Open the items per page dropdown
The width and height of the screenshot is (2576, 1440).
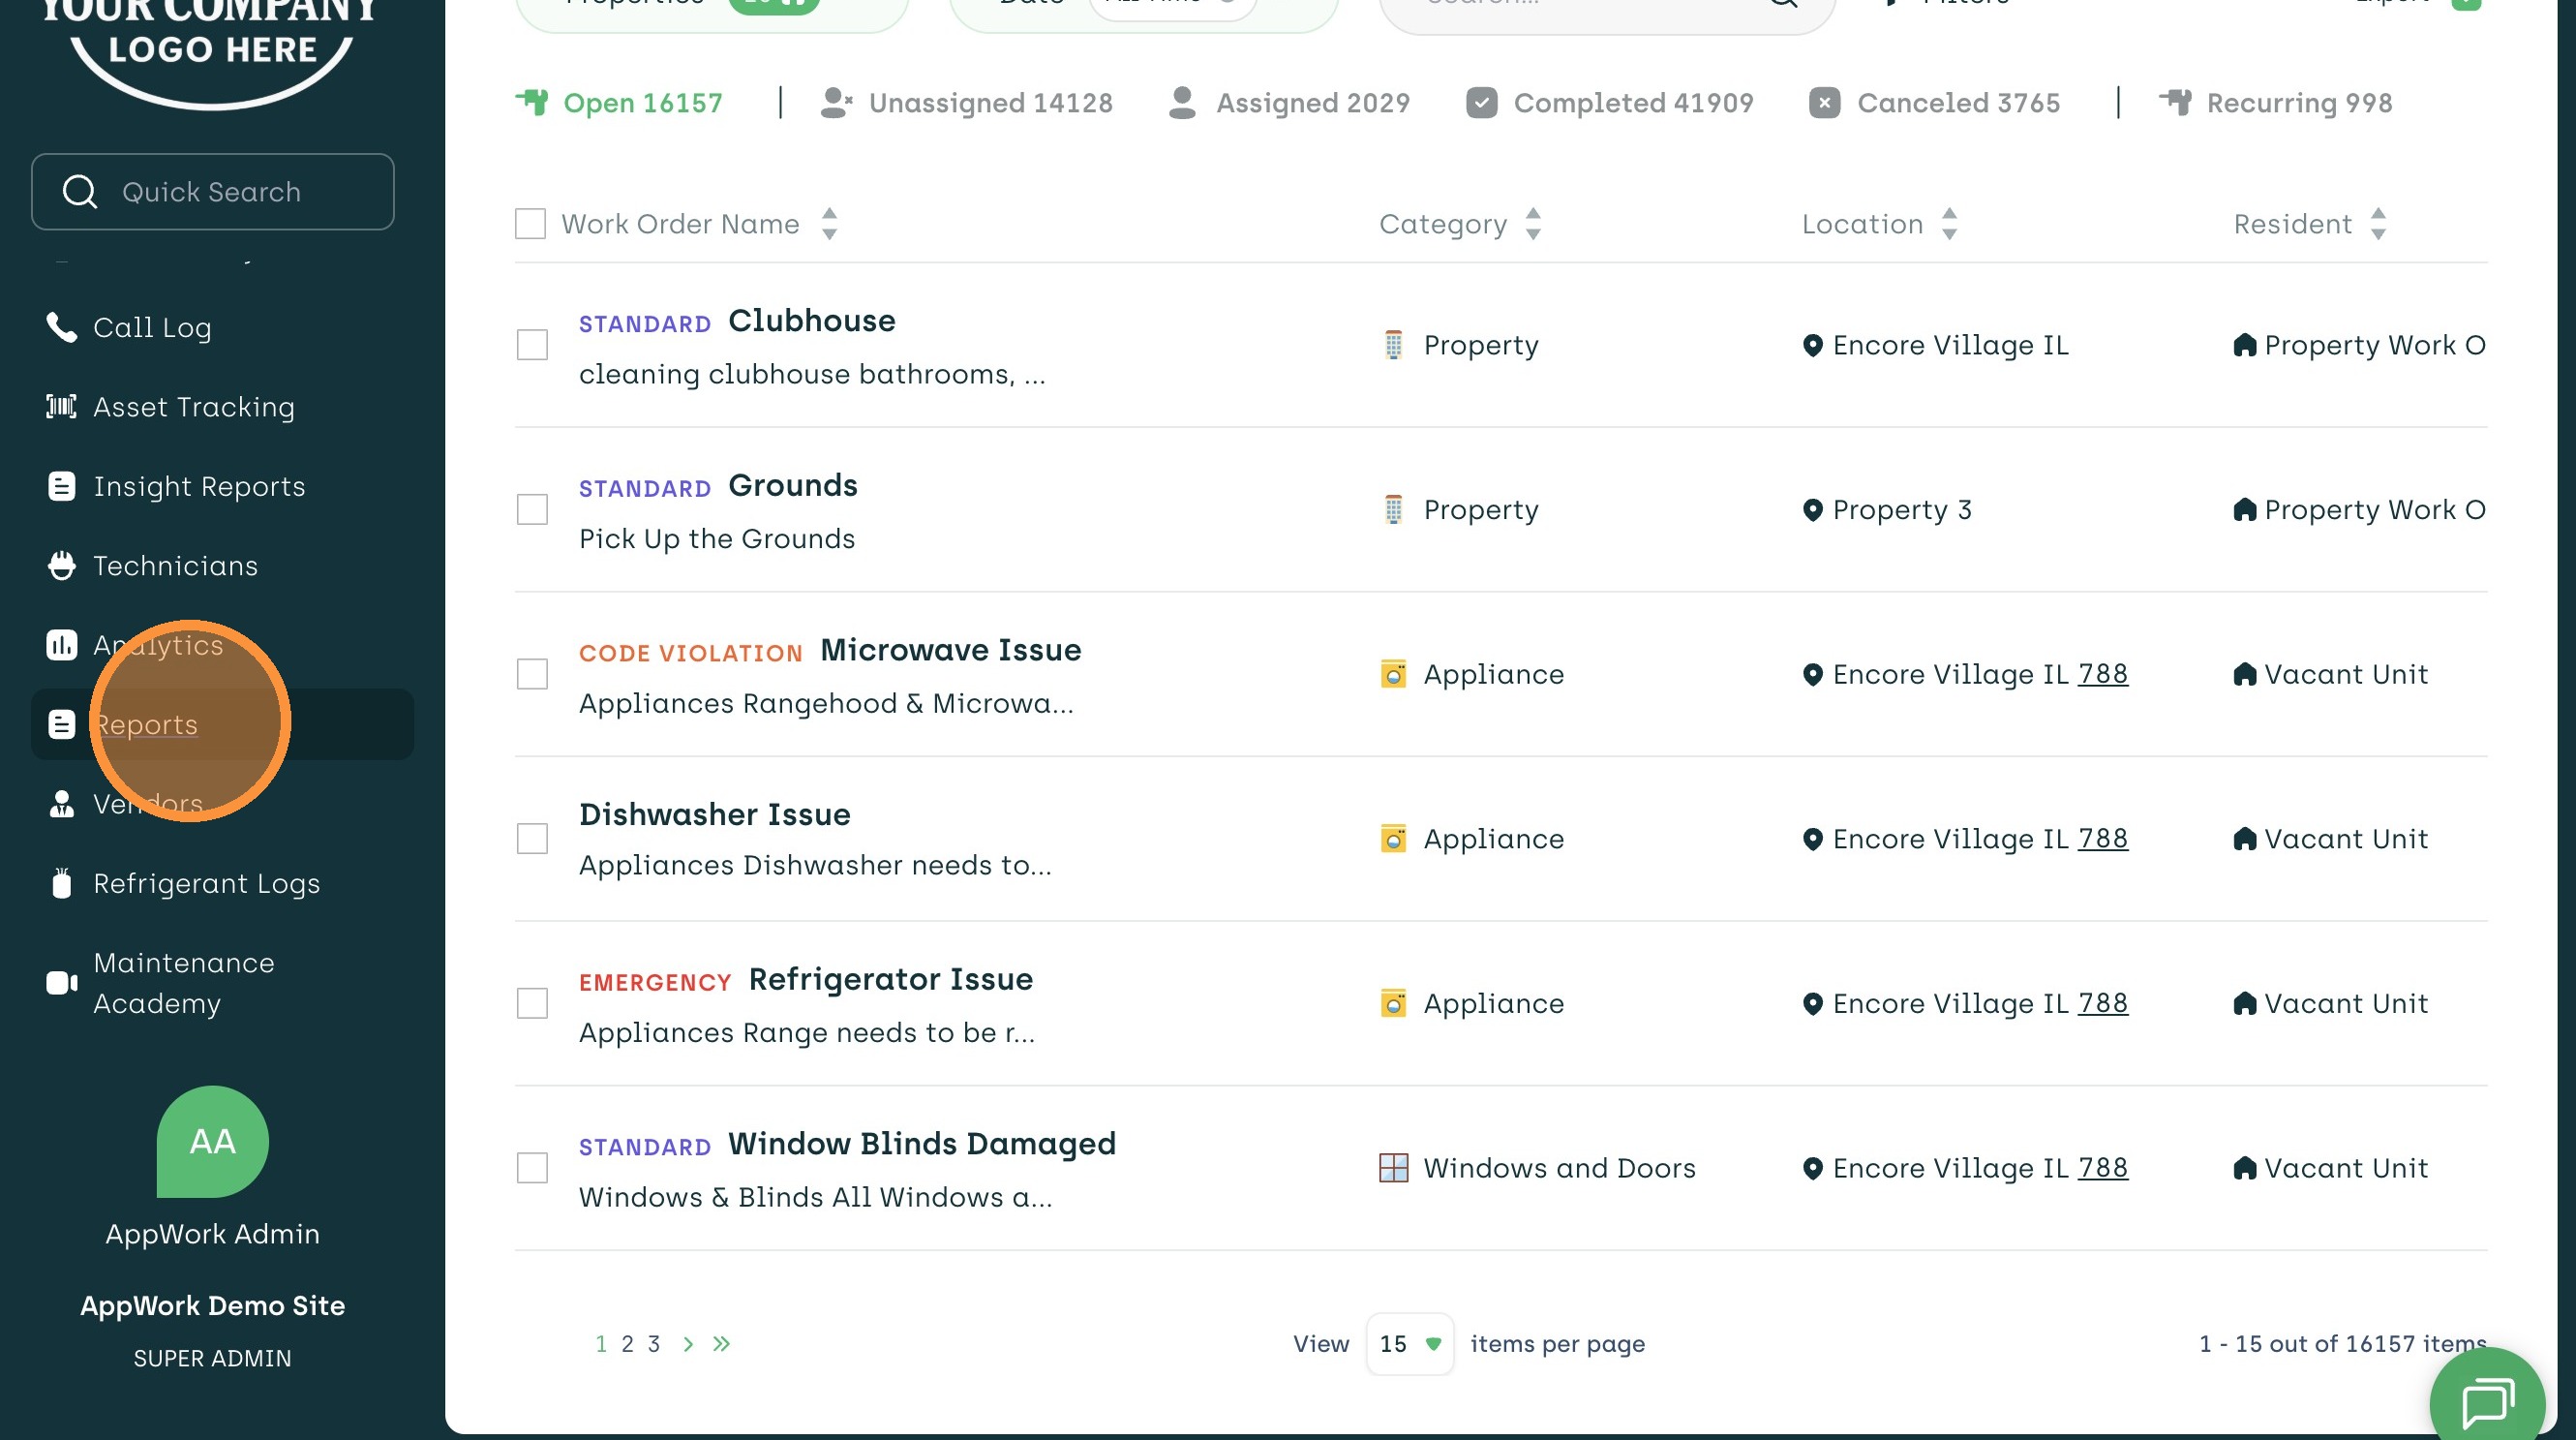(x=1409, y=1344)
